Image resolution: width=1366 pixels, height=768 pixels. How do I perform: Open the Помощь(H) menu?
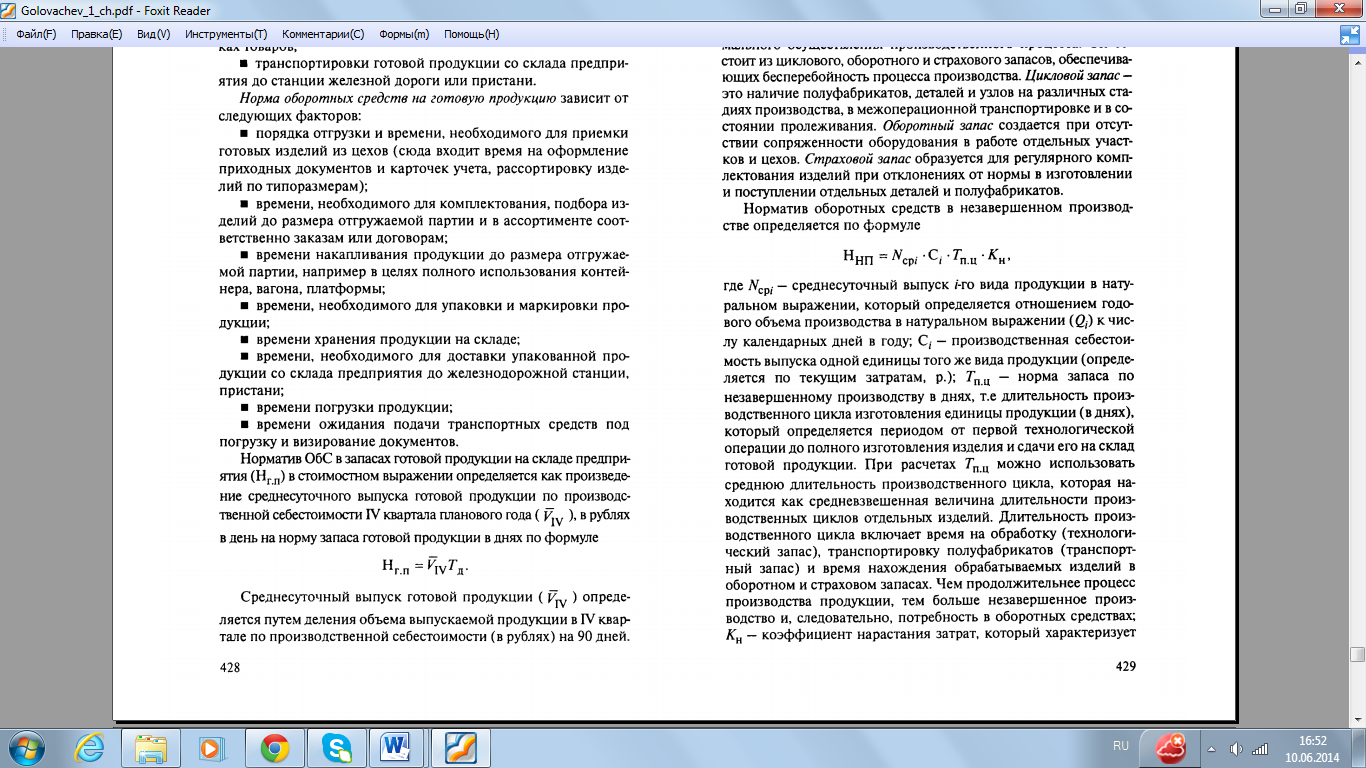(471, 34)
